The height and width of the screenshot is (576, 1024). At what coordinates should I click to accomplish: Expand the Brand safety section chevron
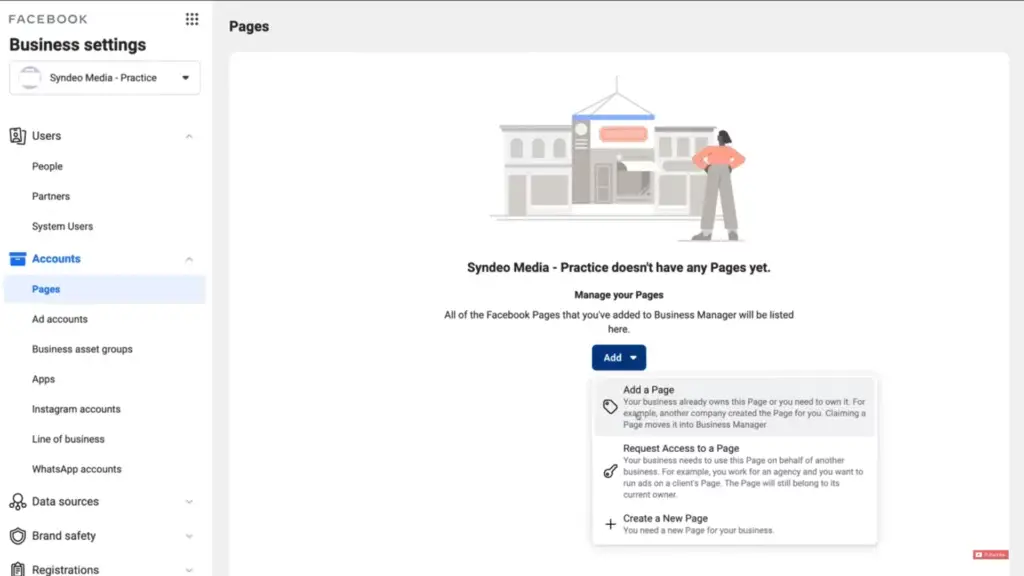(189, 536)
